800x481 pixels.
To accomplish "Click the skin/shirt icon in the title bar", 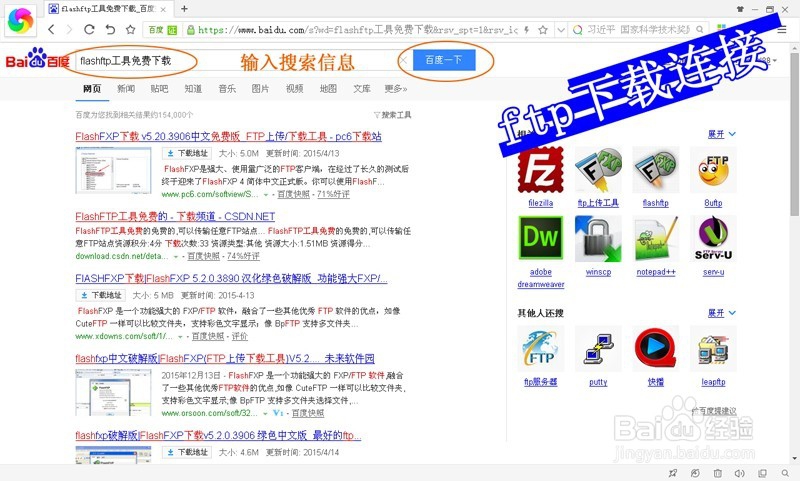I will [740, 9].
